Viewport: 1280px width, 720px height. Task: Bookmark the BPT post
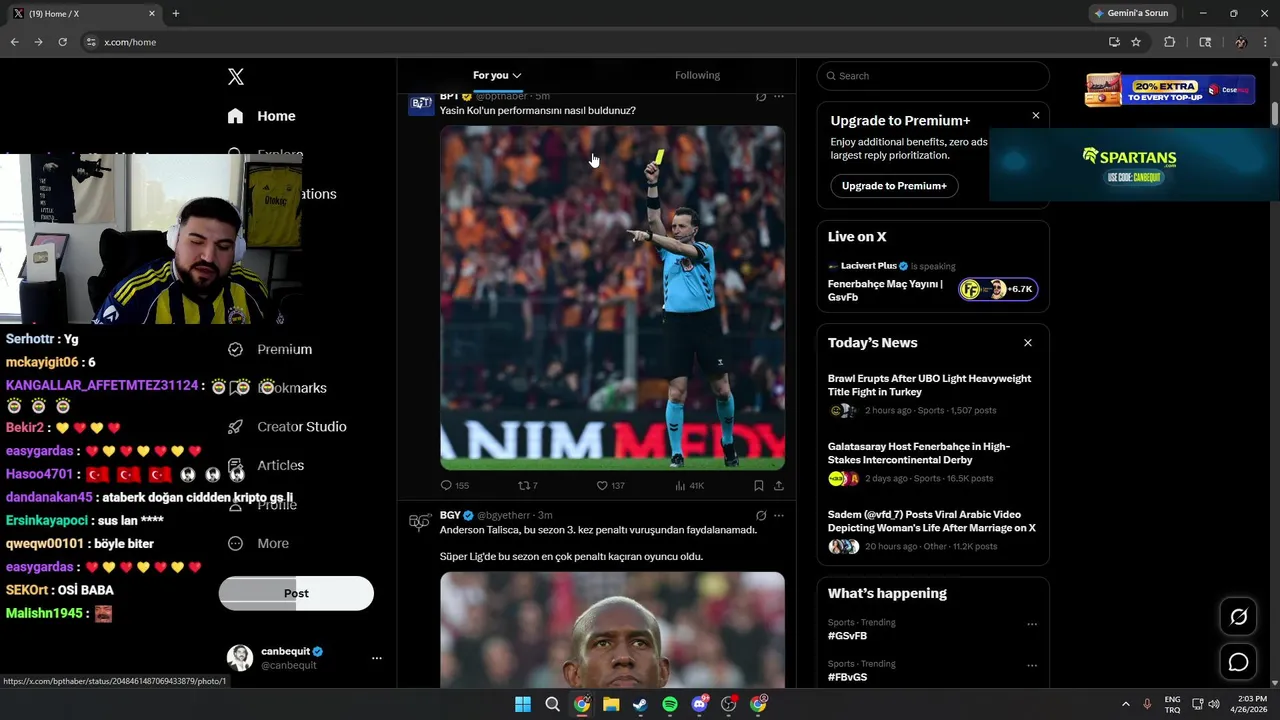(759, 485)
